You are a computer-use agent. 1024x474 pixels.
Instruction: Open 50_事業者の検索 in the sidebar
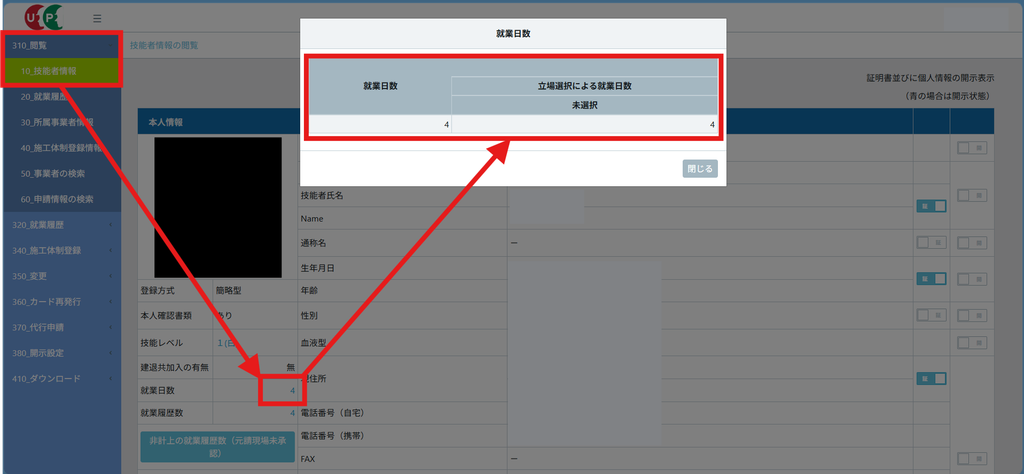(61, 174)
